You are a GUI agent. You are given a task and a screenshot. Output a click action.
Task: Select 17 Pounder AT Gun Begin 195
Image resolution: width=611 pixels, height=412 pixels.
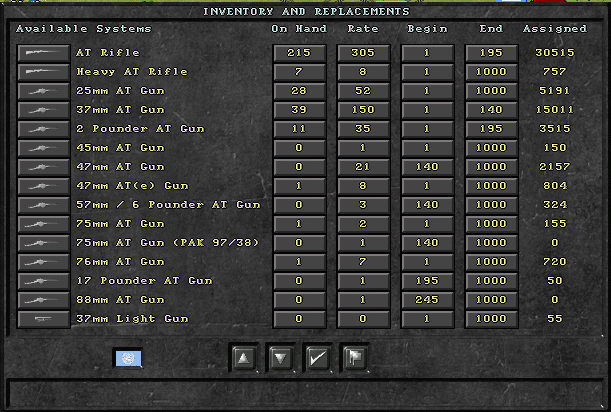point(427,281)
